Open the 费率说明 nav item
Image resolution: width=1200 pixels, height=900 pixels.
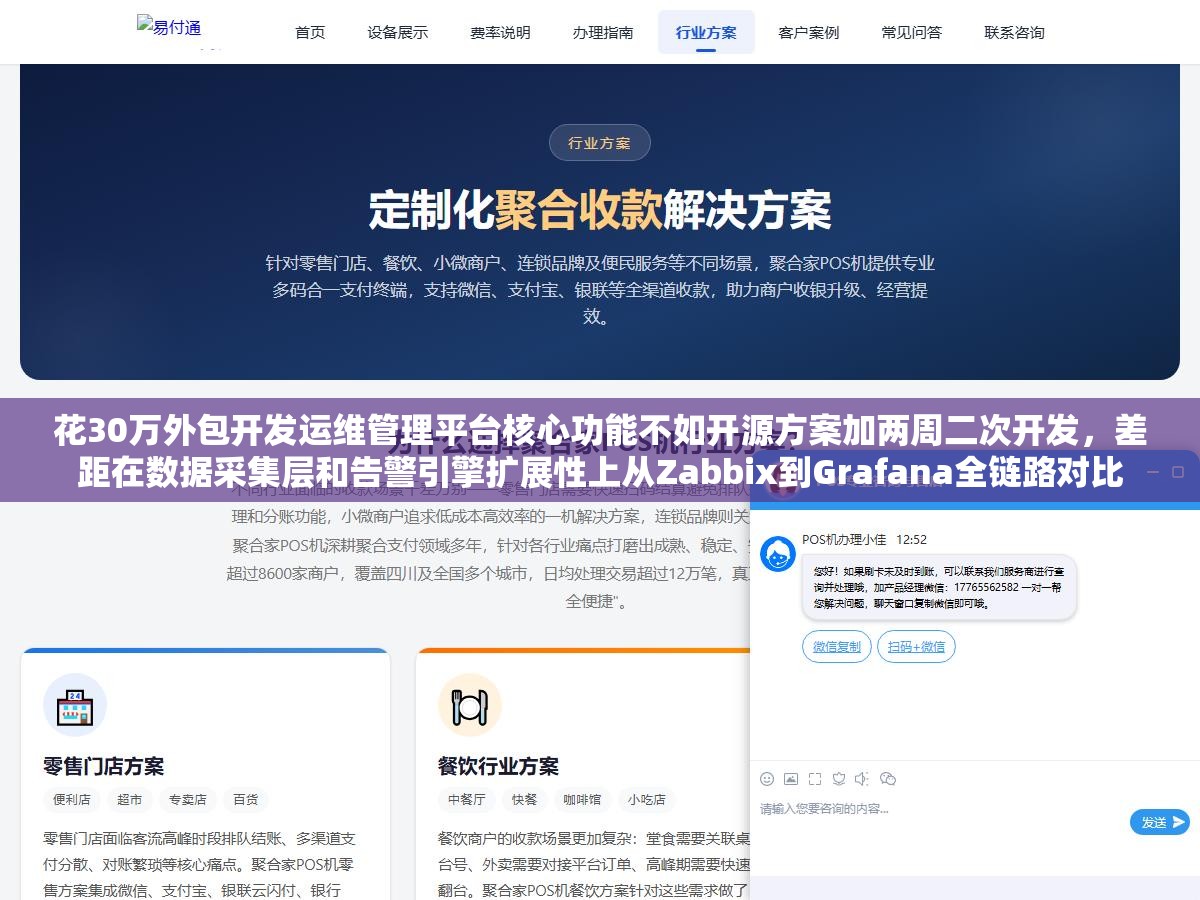500,32
